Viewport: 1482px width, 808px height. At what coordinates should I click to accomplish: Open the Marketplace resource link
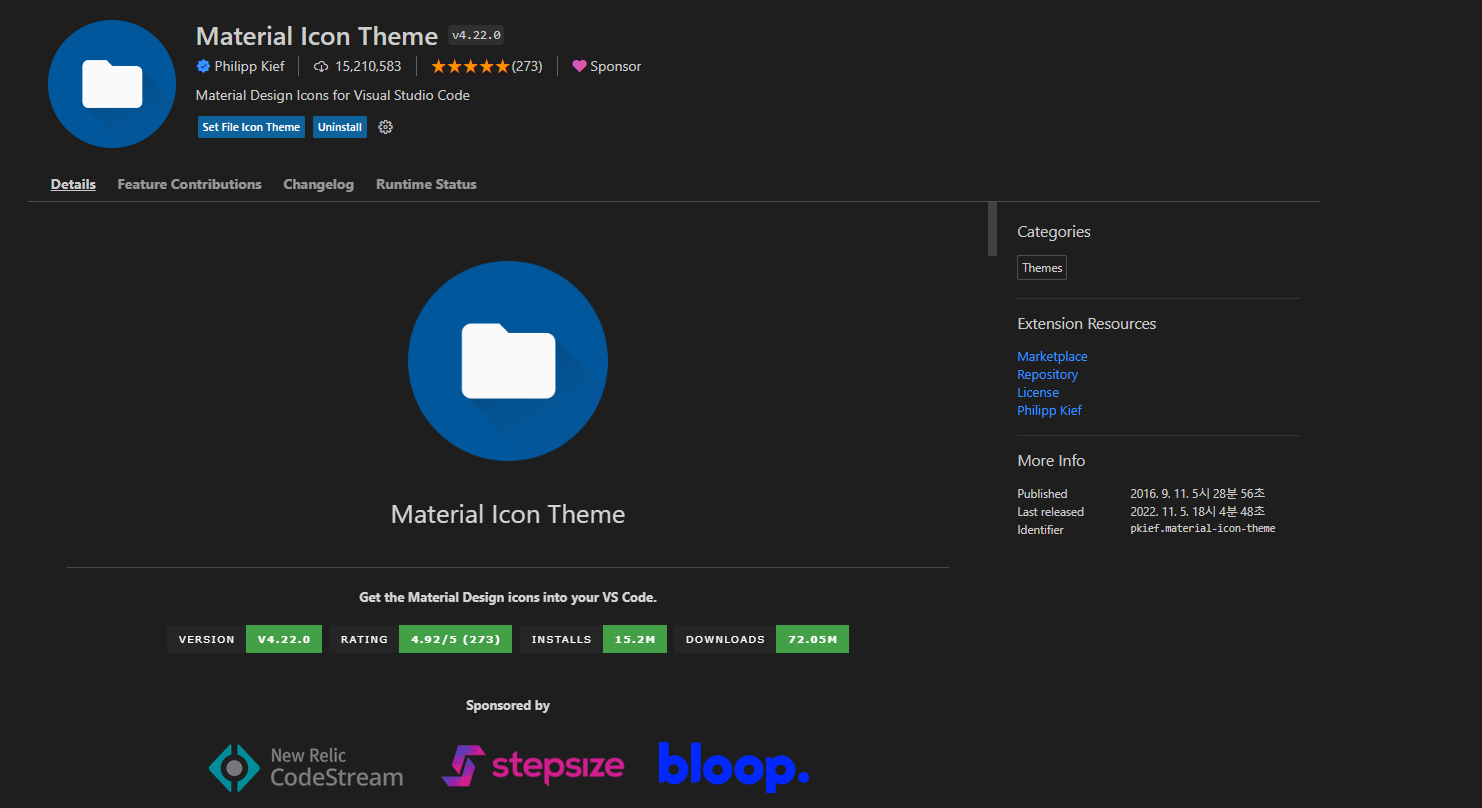click(x=1052, y=357)
